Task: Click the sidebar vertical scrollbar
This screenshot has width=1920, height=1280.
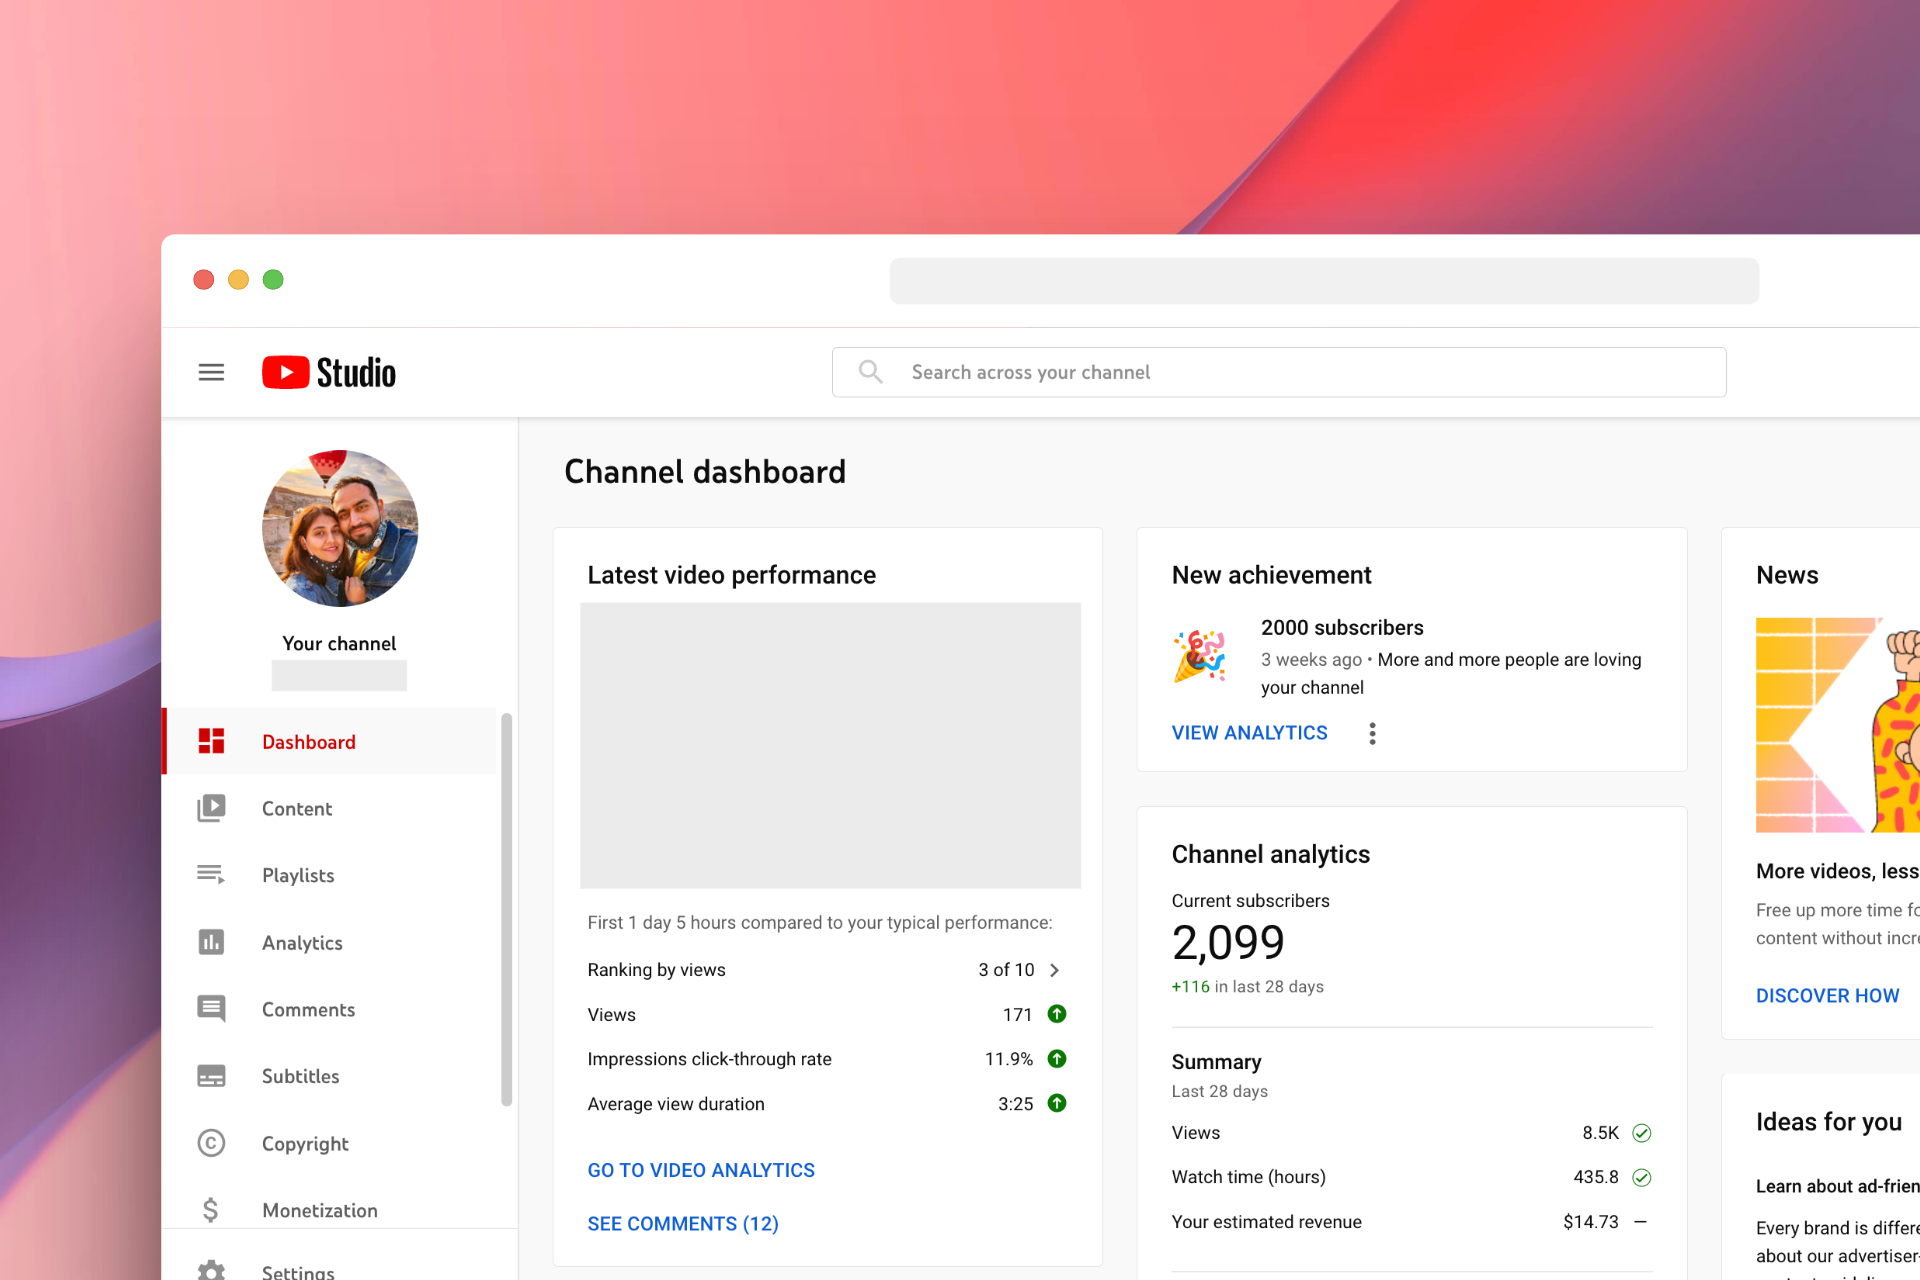Action: click(507, 910)
